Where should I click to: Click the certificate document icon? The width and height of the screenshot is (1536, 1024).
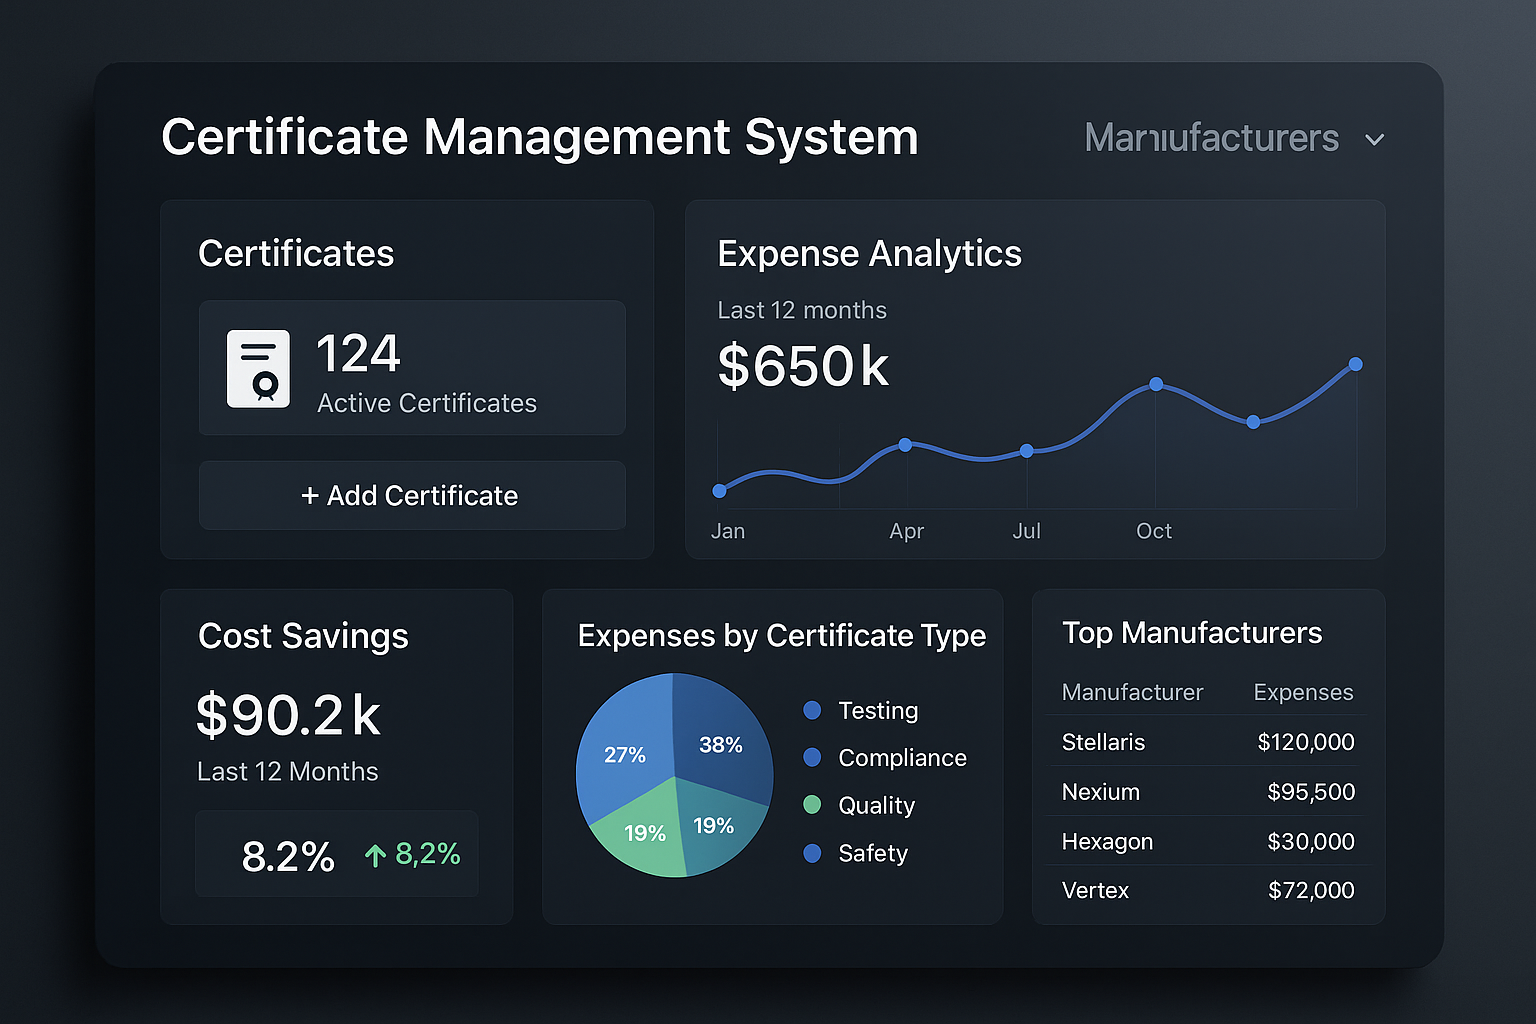click(x=258, y=369)
